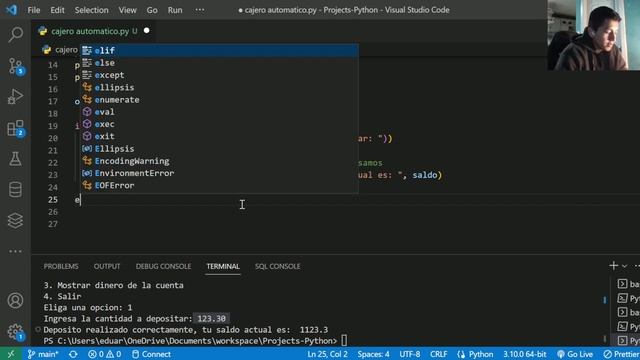Viewport: 640px width, 360px height.
Task: Choose the enumerate autocomplete suggestion
Action: click(x=219, y=100)
